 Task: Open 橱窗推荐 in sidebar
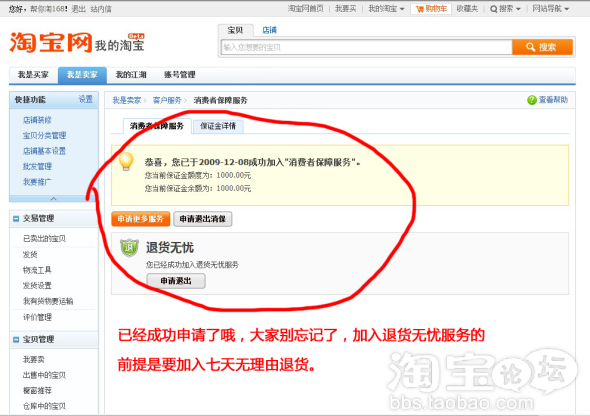tap(37, 390)
